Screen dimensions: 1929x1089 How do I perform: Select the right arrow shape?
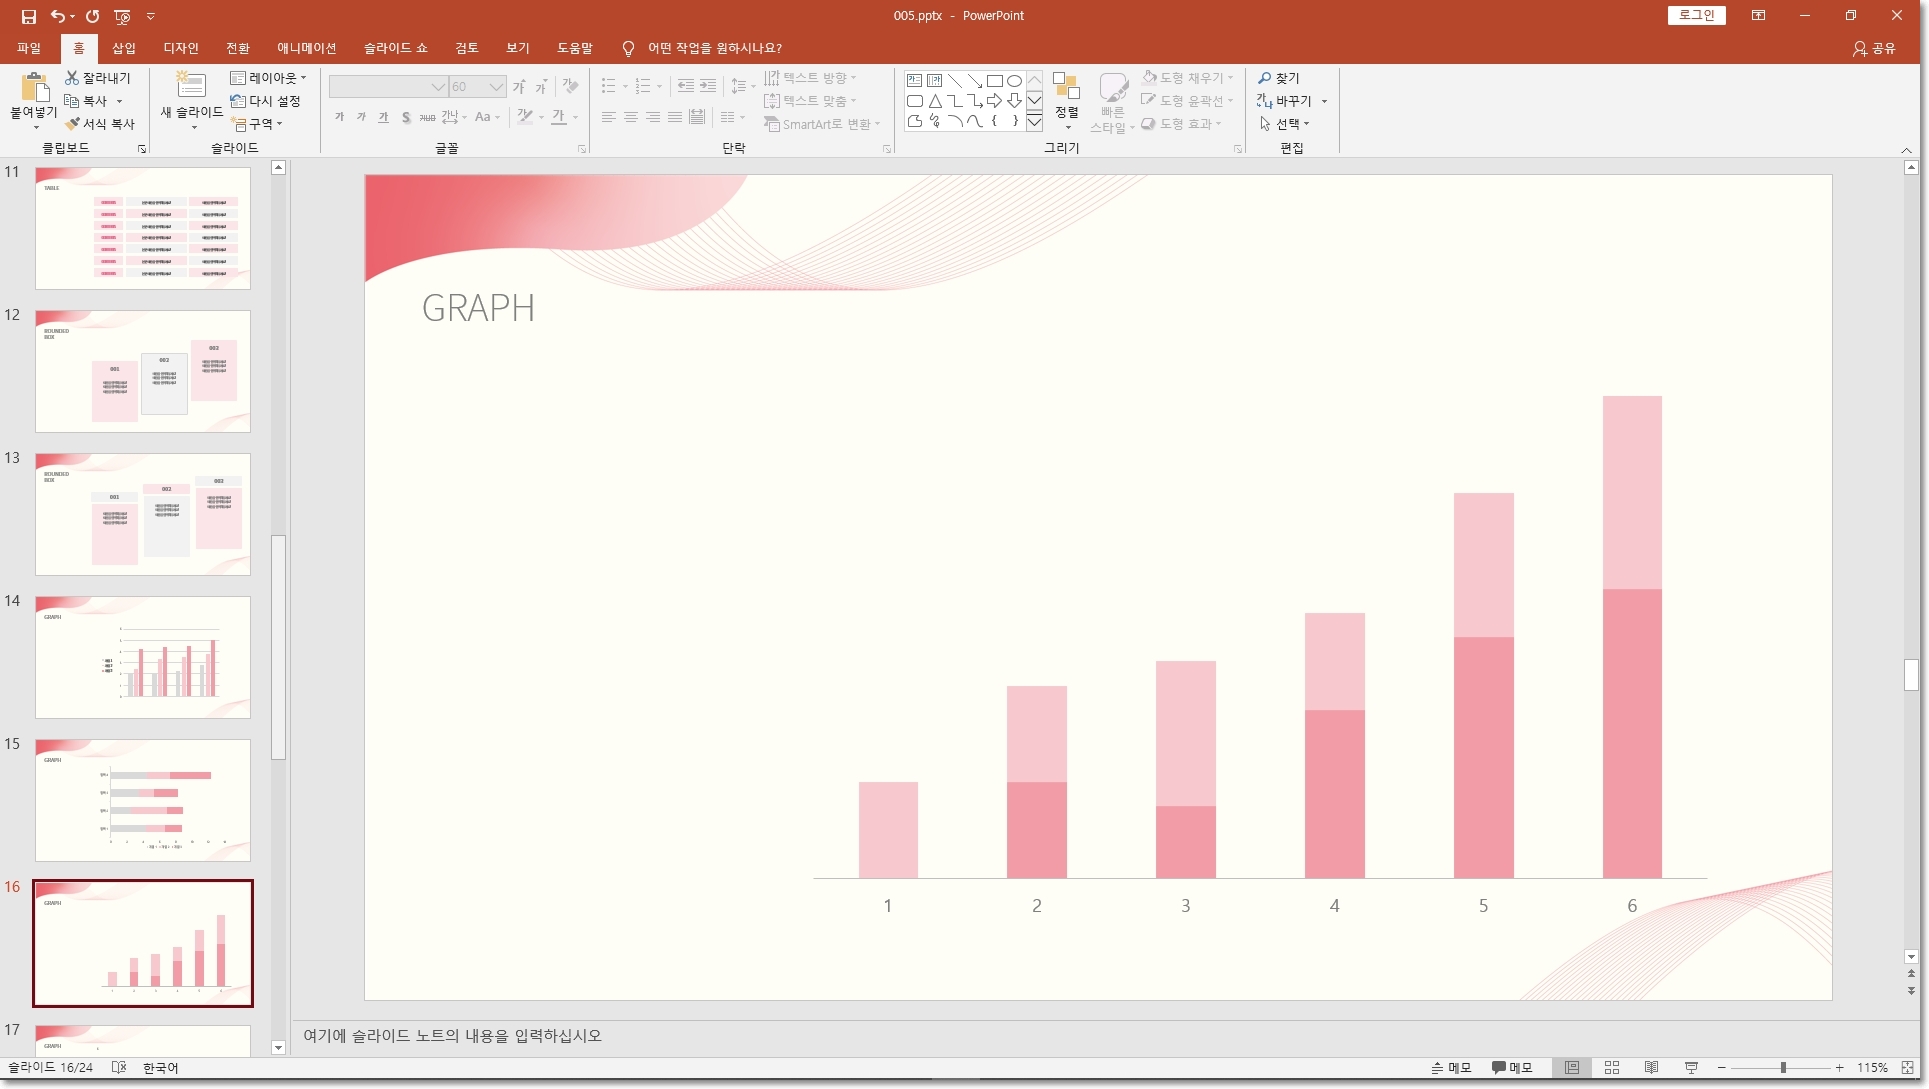994,101
